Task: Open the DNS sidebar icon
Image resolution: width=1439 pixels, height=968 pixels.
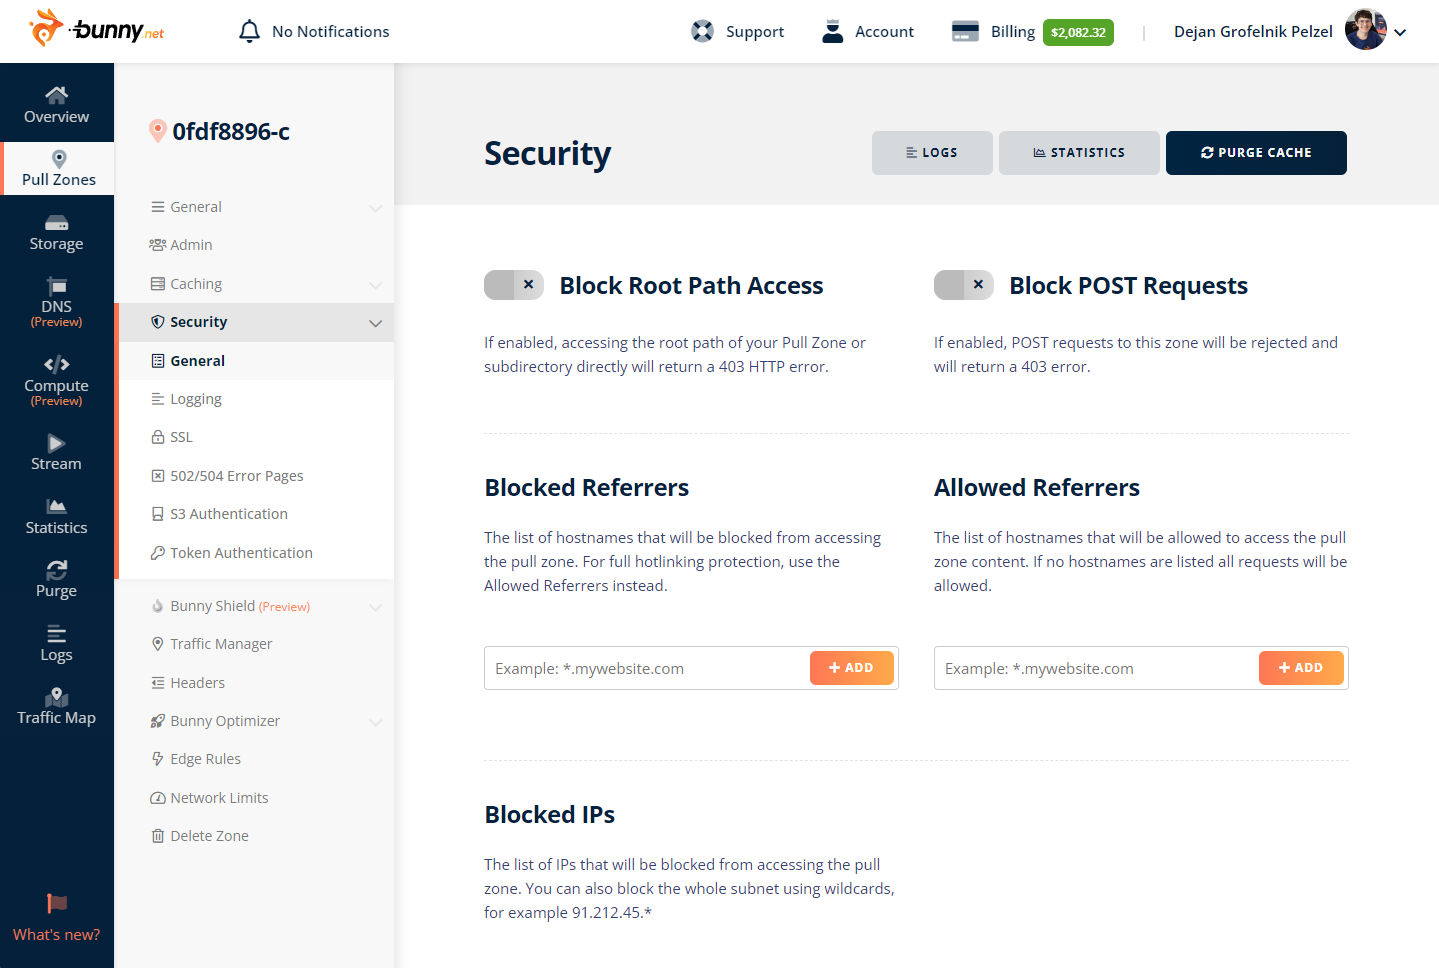Action: [x=57, y=286]
